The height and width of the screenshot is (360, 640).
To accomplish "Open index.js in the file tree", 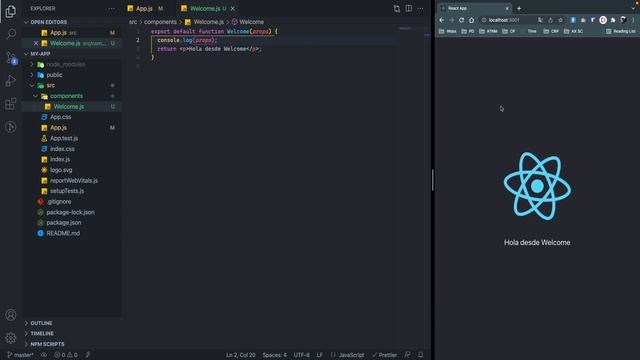I will (71, 160).
